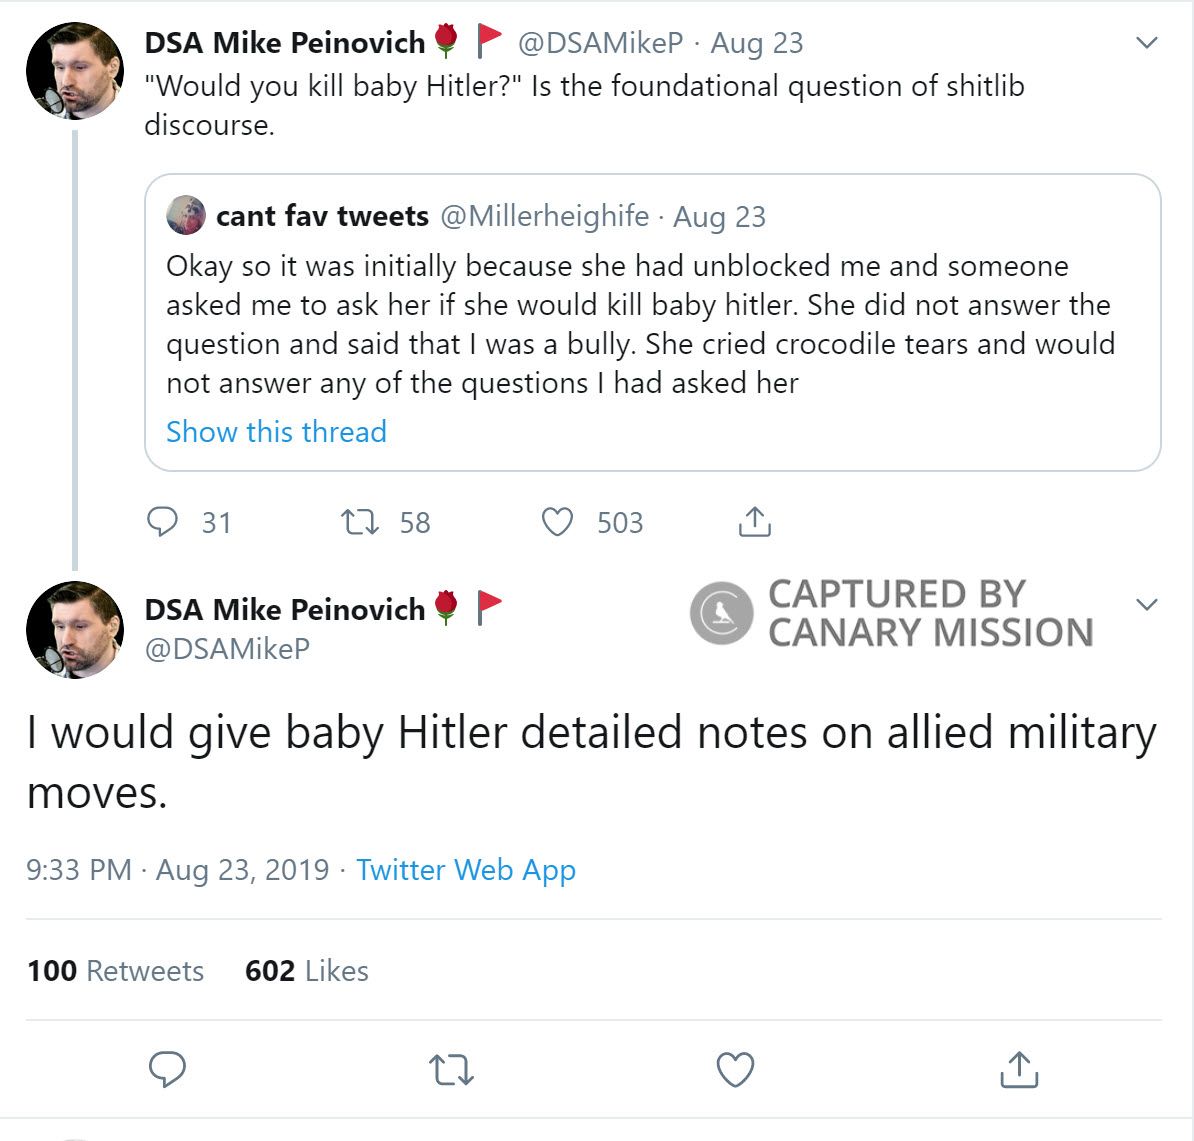
Task: Click the reply icon on the main tweet
Action: (x=167, y=1069)
